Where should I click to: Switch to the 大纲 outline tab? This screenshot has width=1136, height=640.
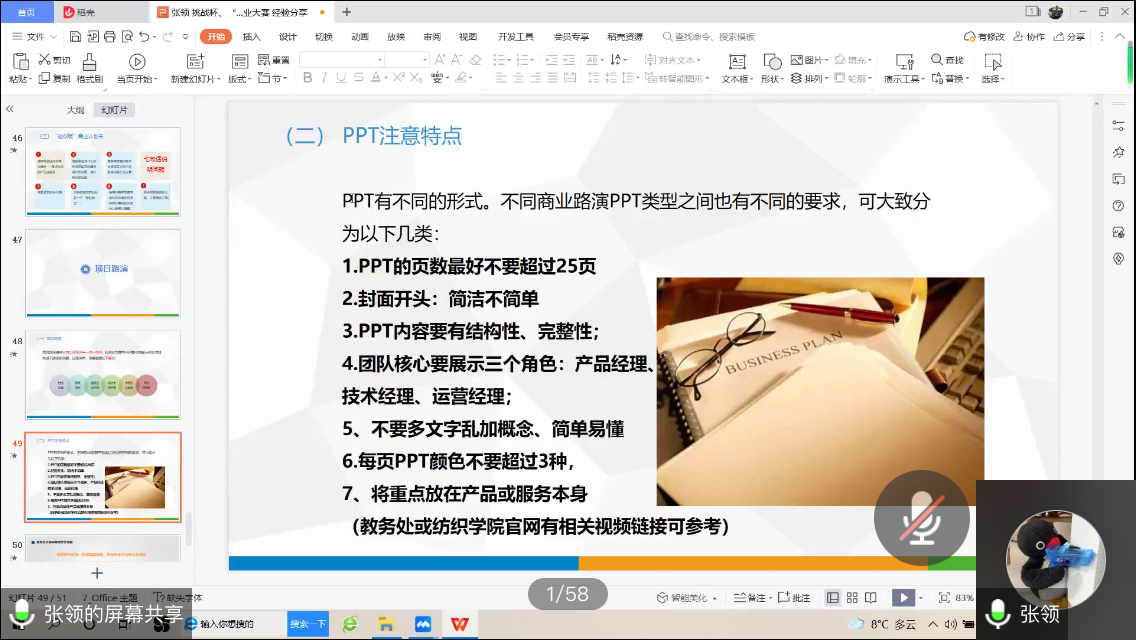(x=76, y=110)
